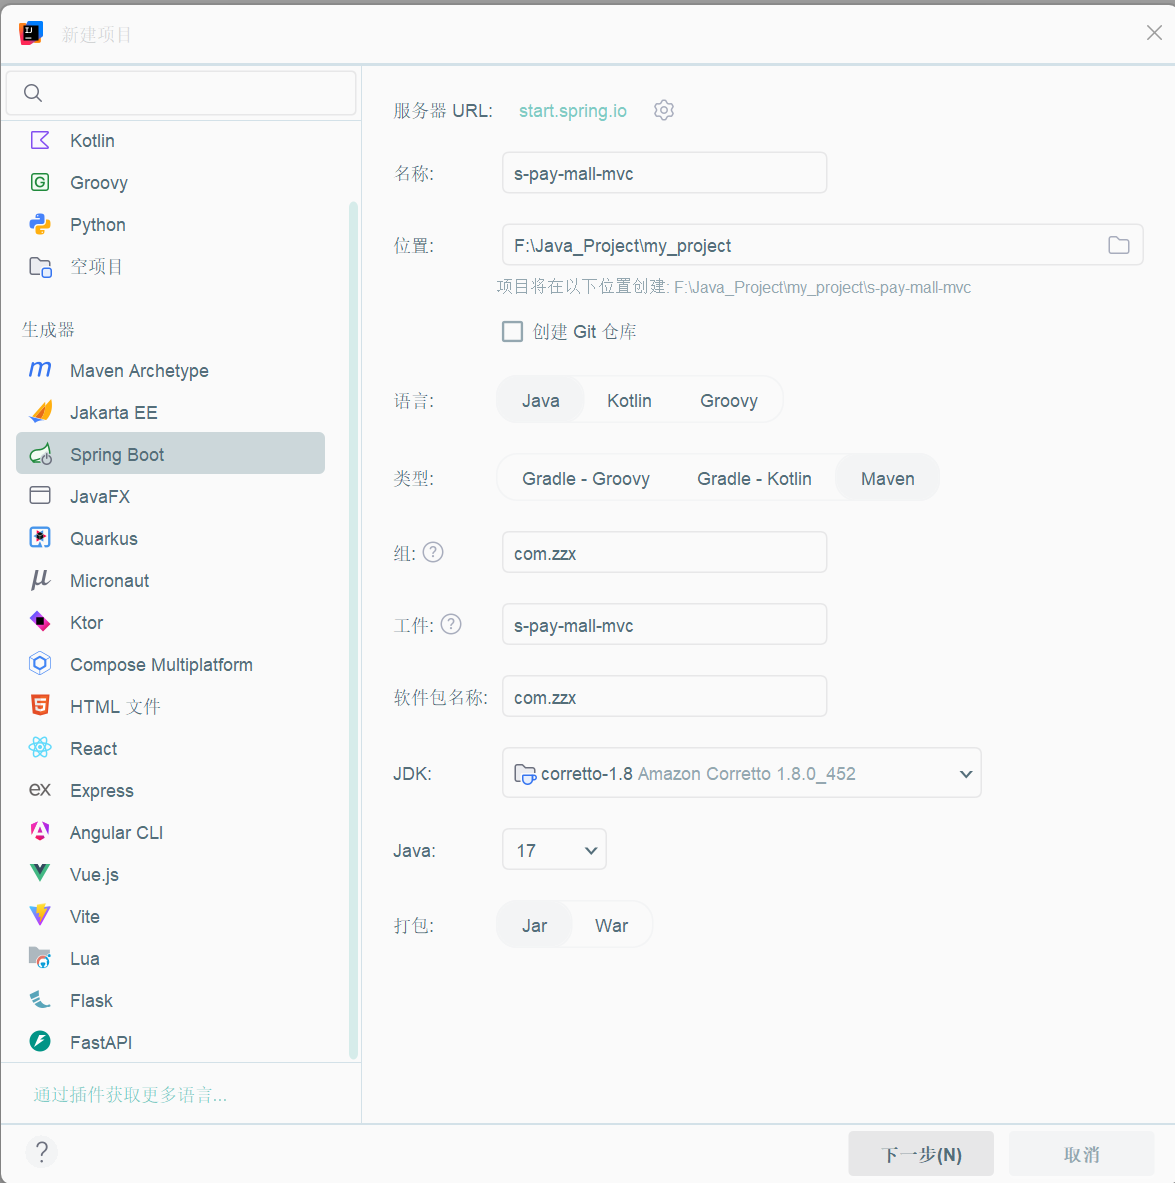Click the 工件 artifact input field

664,624
